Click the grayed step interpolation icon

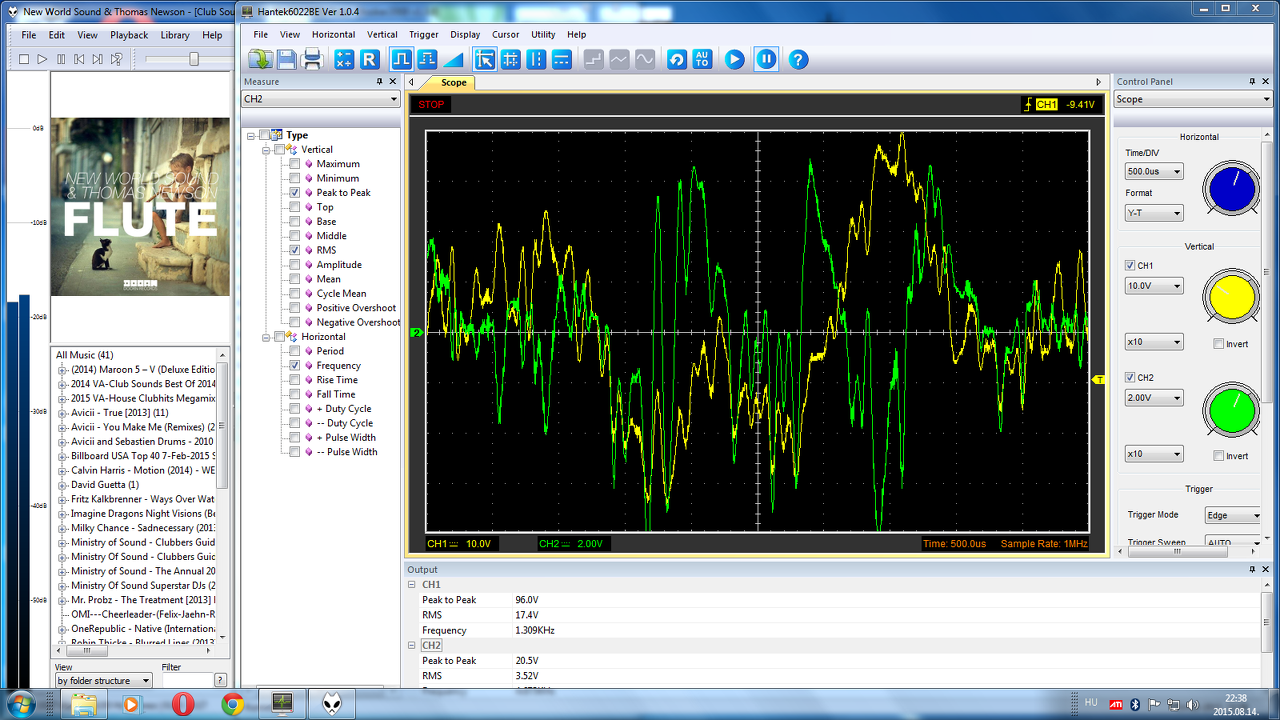pyautogui.click(x=594, y=59)
